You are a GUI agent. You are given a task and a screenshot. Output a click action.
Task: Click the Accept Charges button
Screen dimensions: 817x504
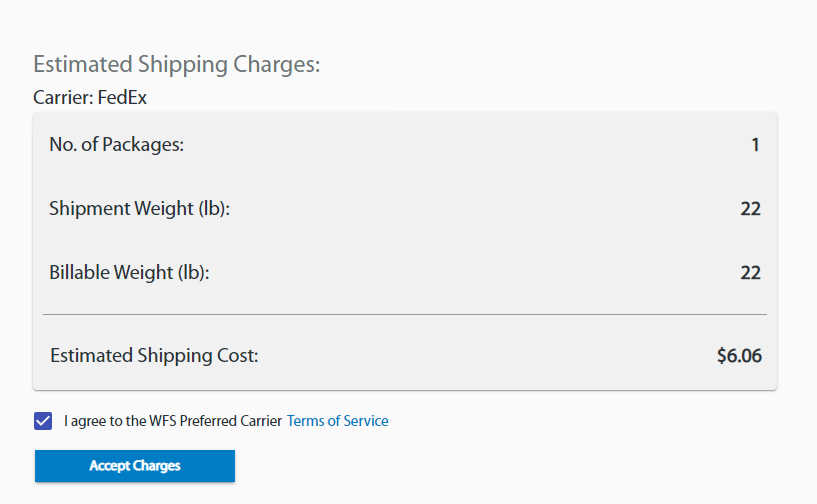135,466
